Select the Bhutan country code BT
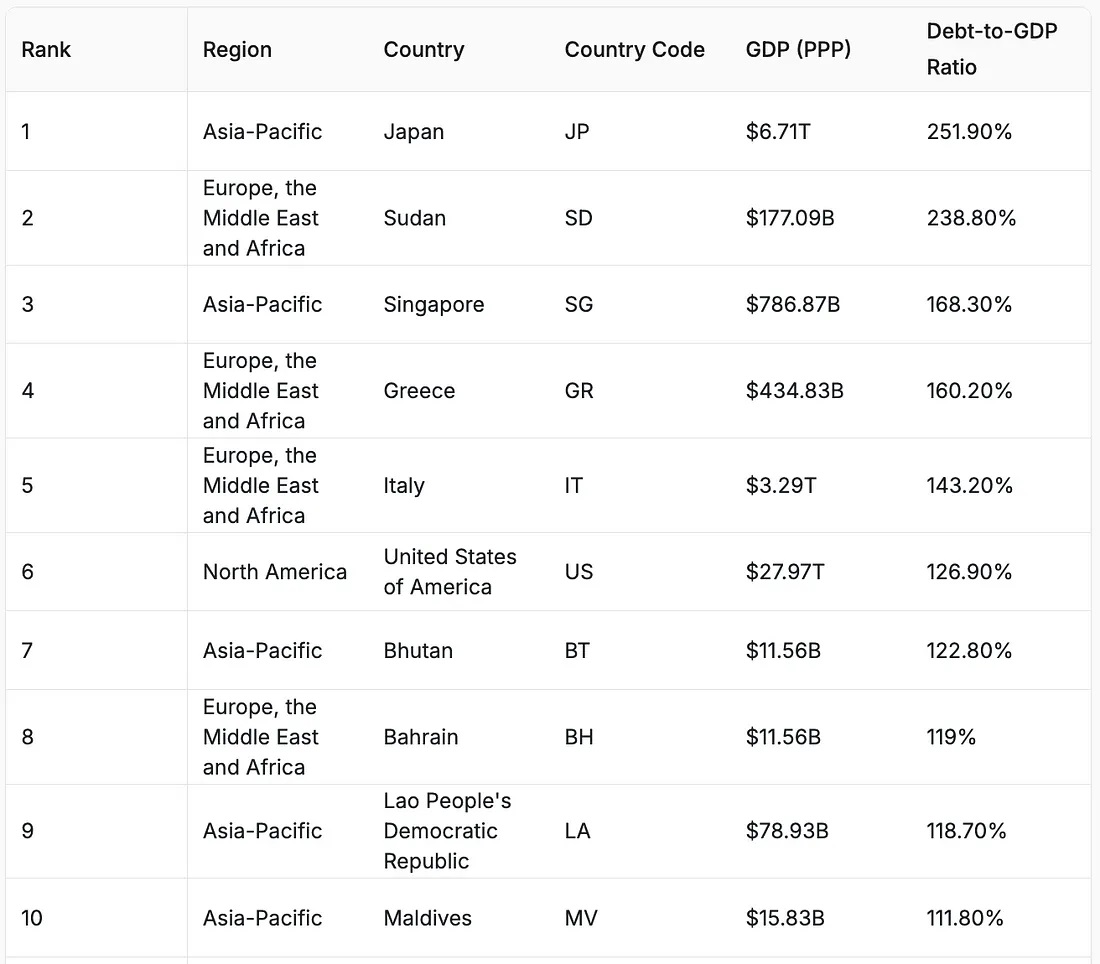This screenshot has height=964, width=1100. point(577,651)
